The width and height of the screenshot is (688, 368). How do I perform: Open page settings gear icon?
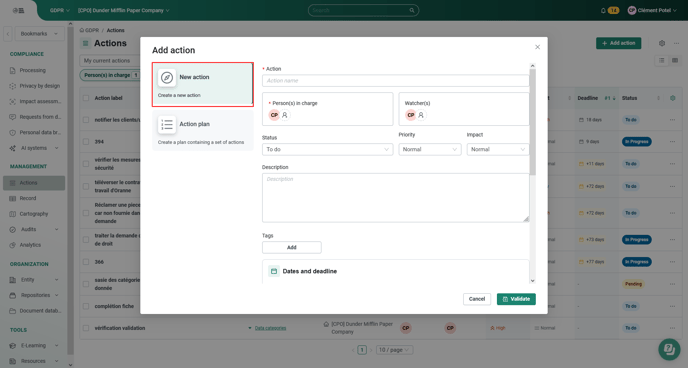pos(662,43)
